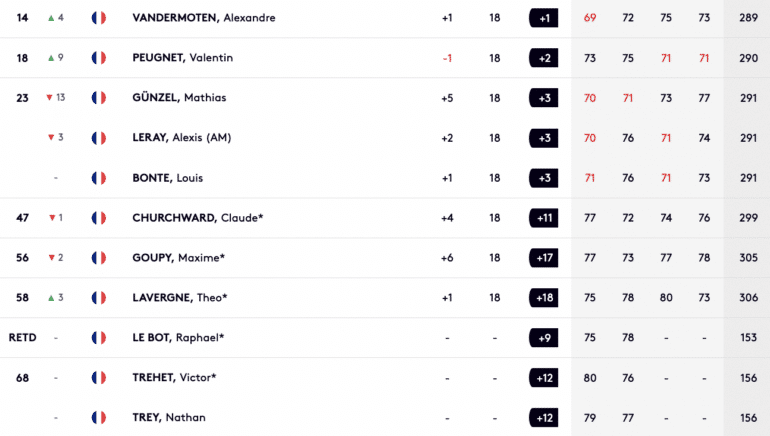Click French flag next to CHURCHWARD, Claude

pyautogui.click(x=99, y=218)
